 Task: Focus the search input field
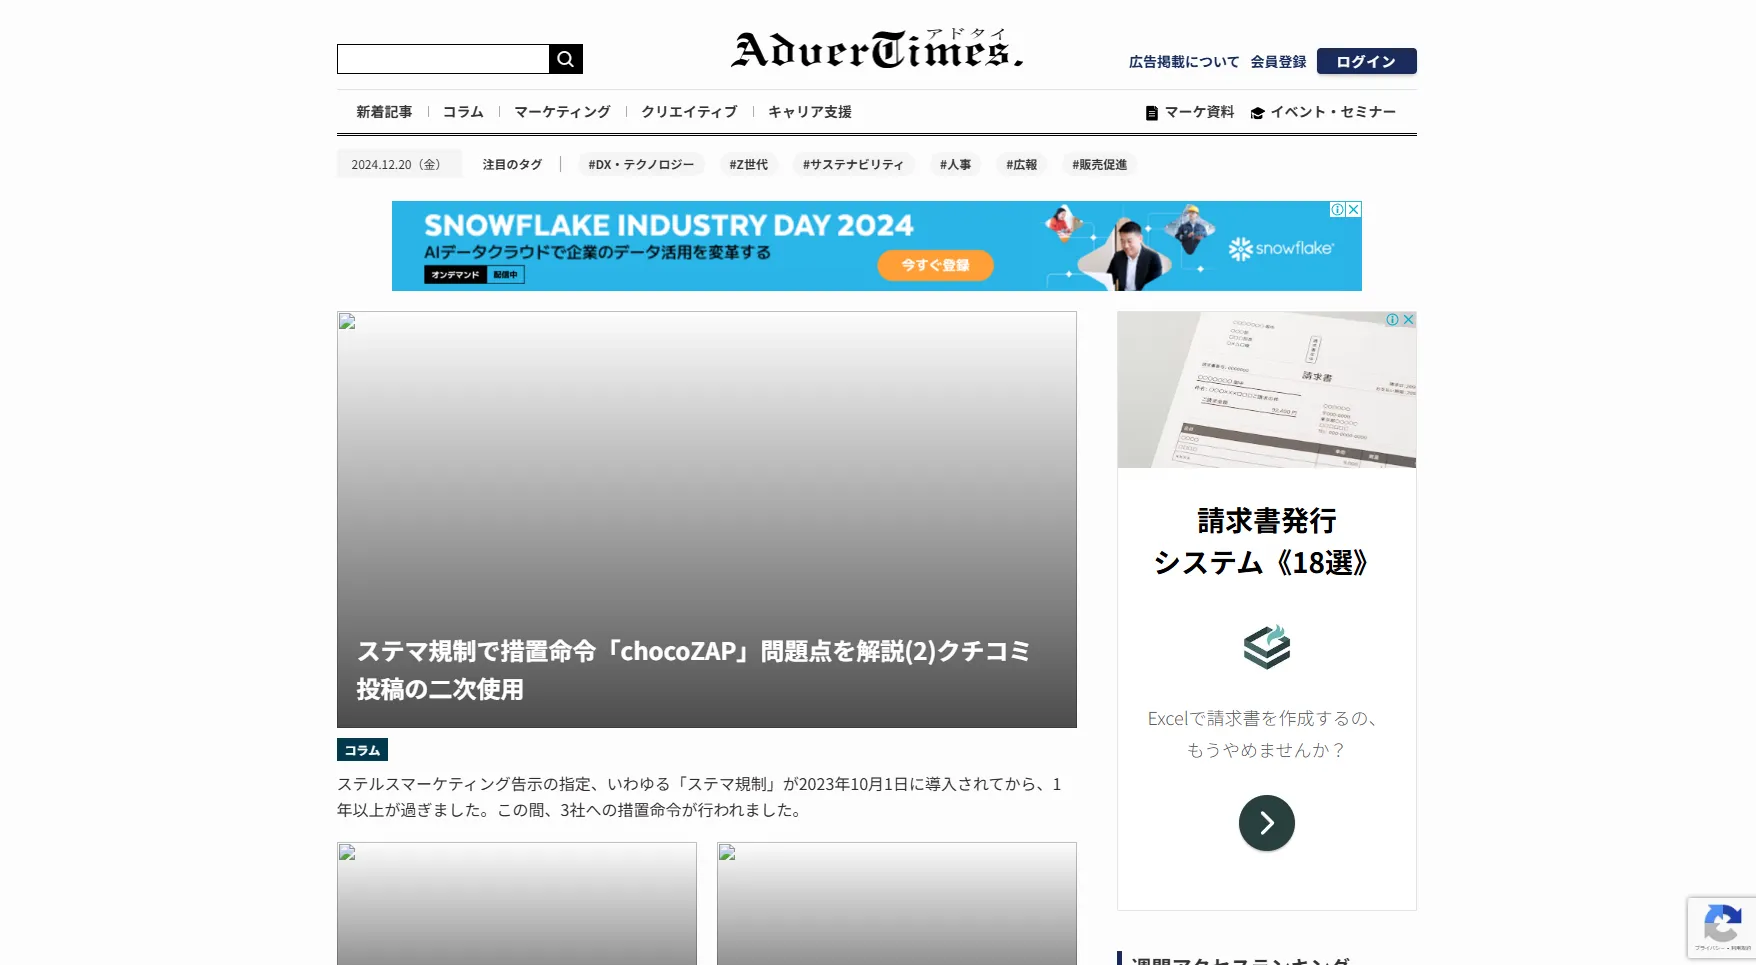point(443,59)
